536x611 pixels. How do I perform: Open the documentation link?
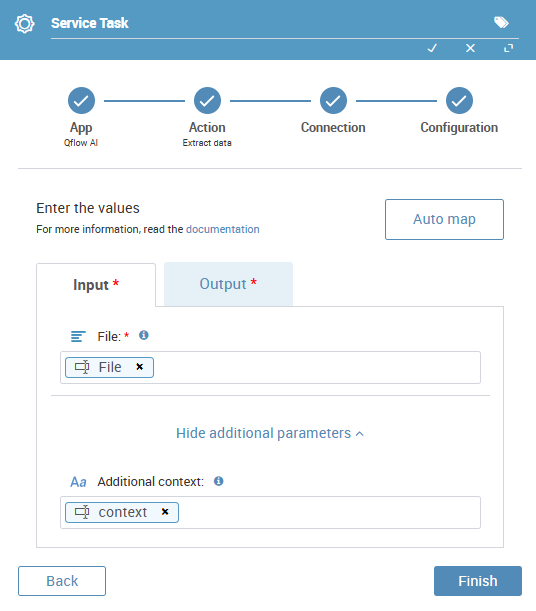(223, 229)
